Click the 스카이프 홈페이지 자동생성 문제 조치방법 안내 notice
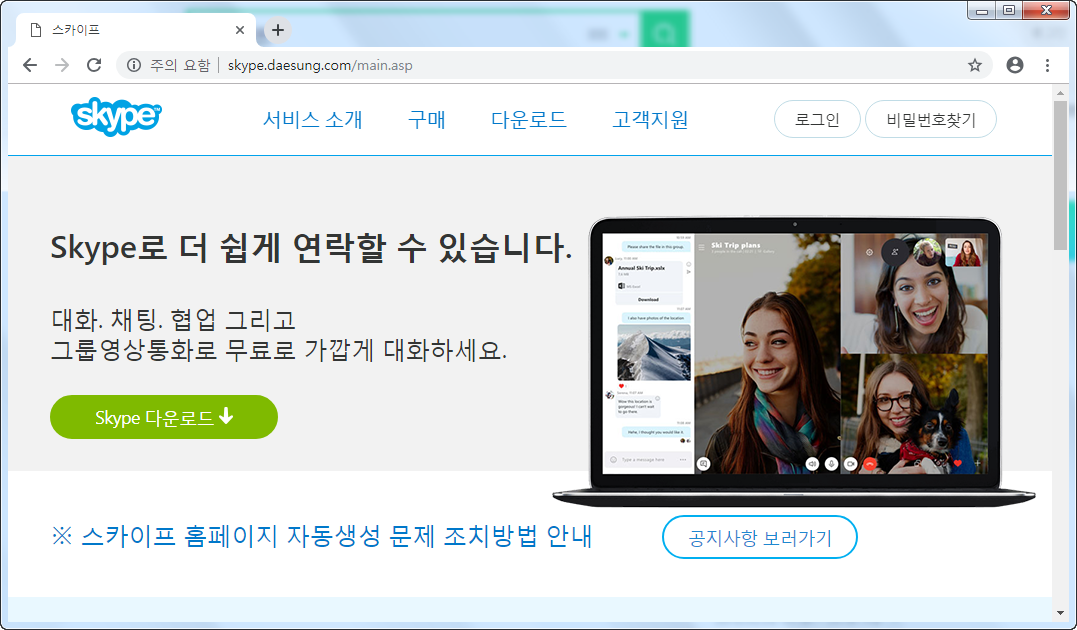Image resolution: width=1077 pixels, height=630 pixels. (x=321, y=536)
